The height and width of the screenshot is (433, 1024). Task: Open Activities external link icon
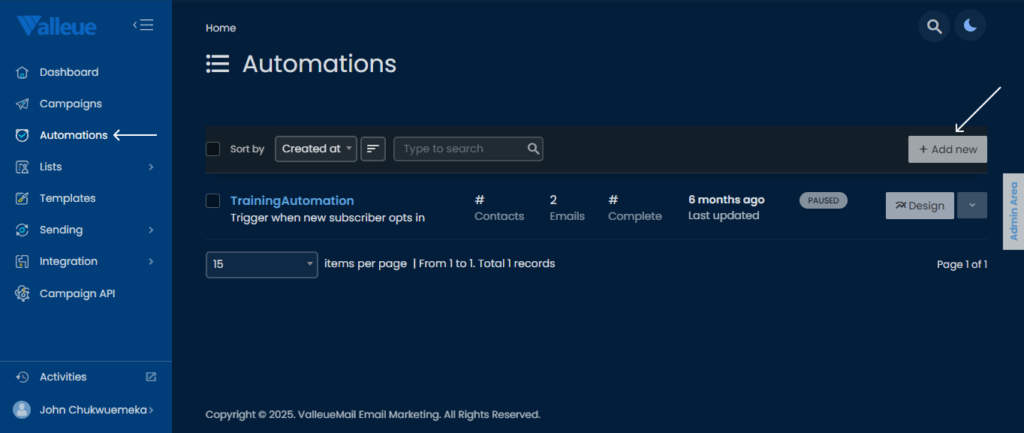point(151,377)
